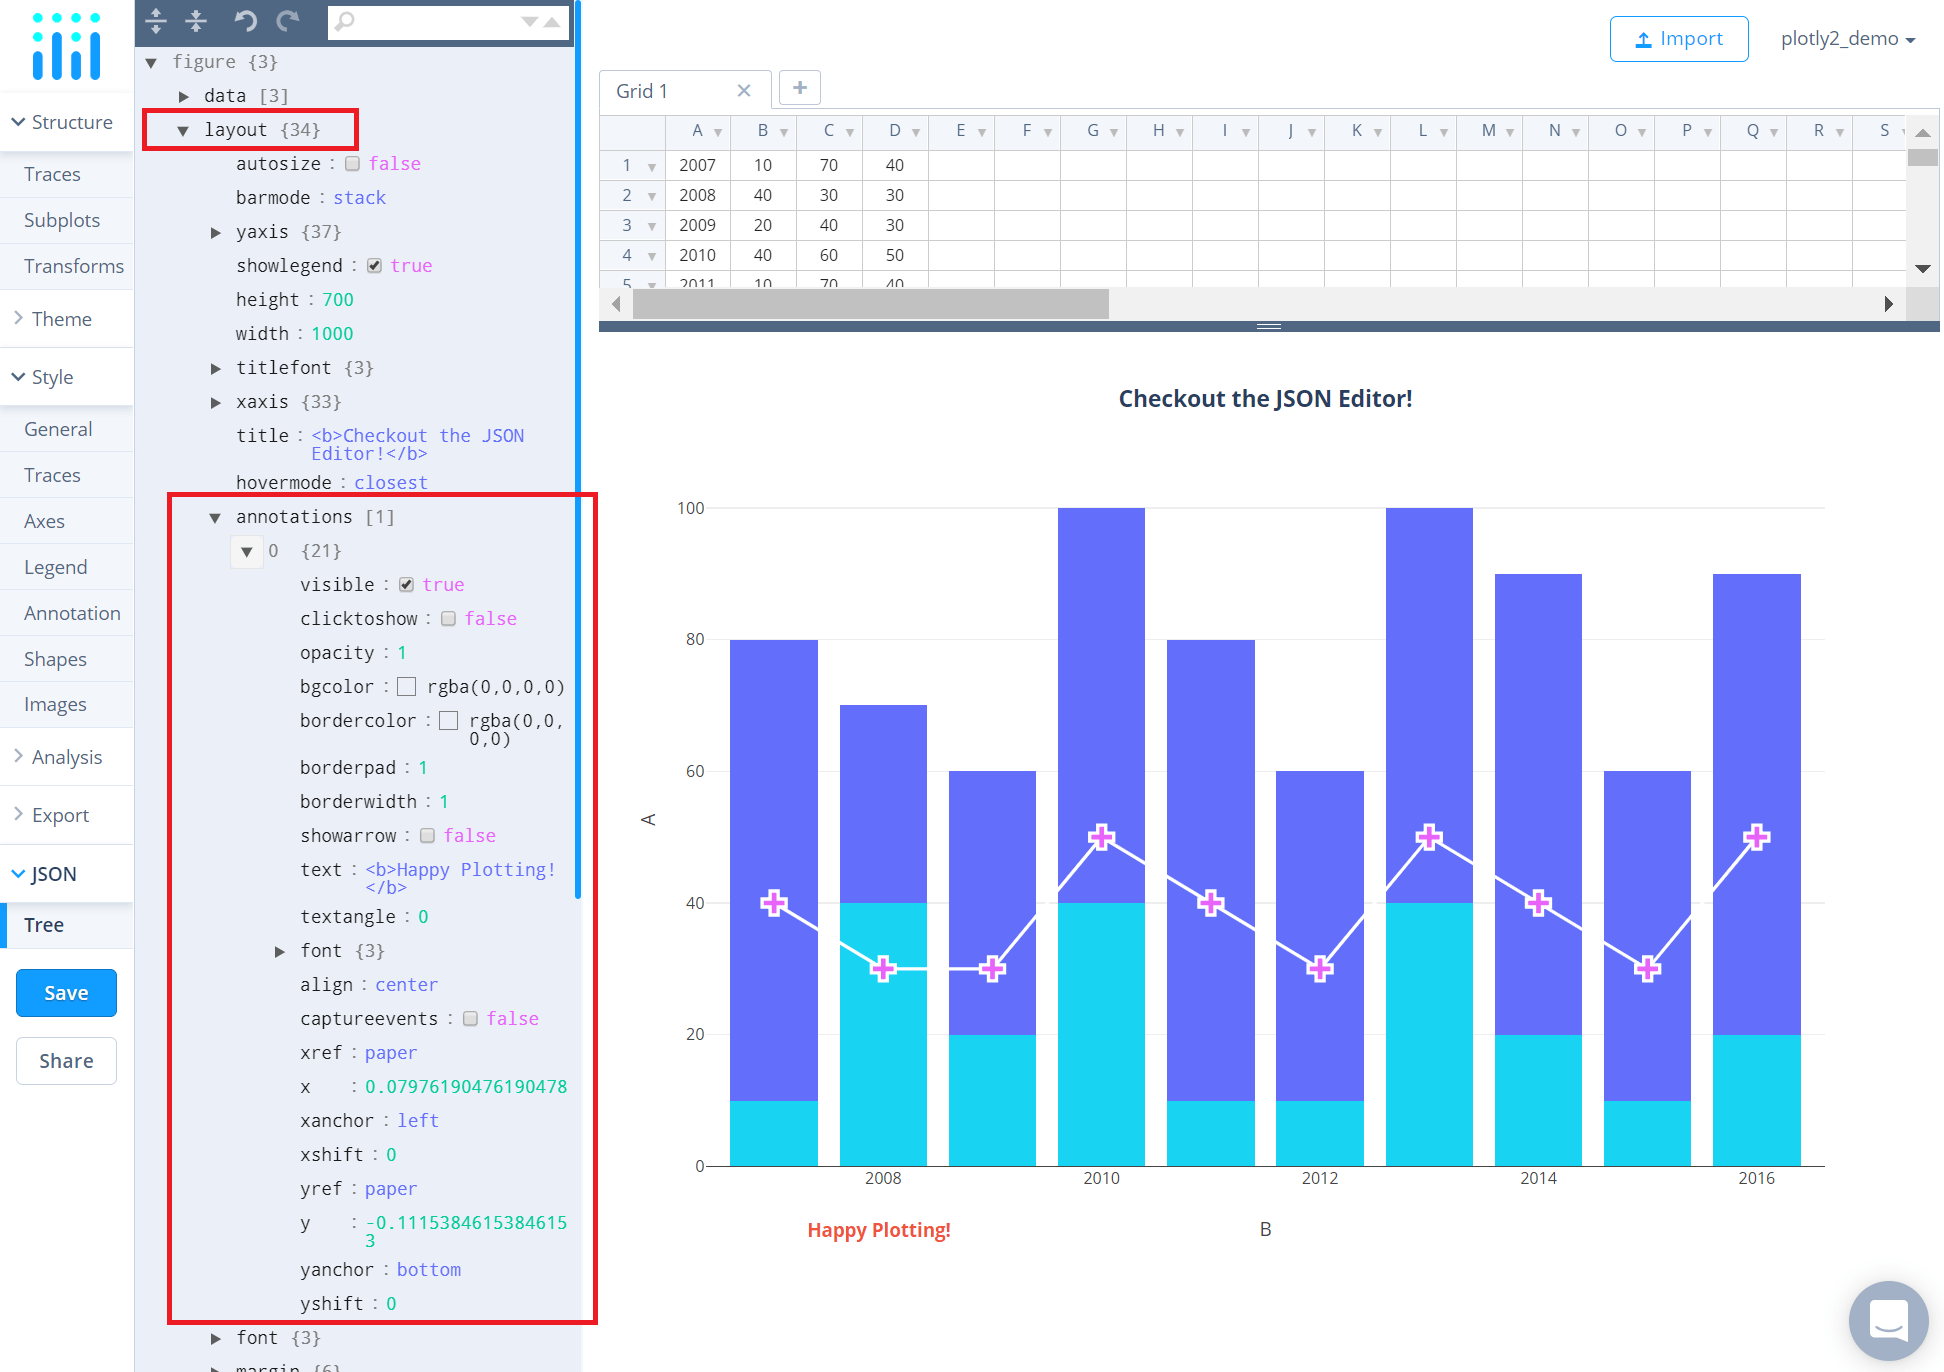
Task: Uncheck the annotation's visible checkbox
Action: (x=406, y=584)
